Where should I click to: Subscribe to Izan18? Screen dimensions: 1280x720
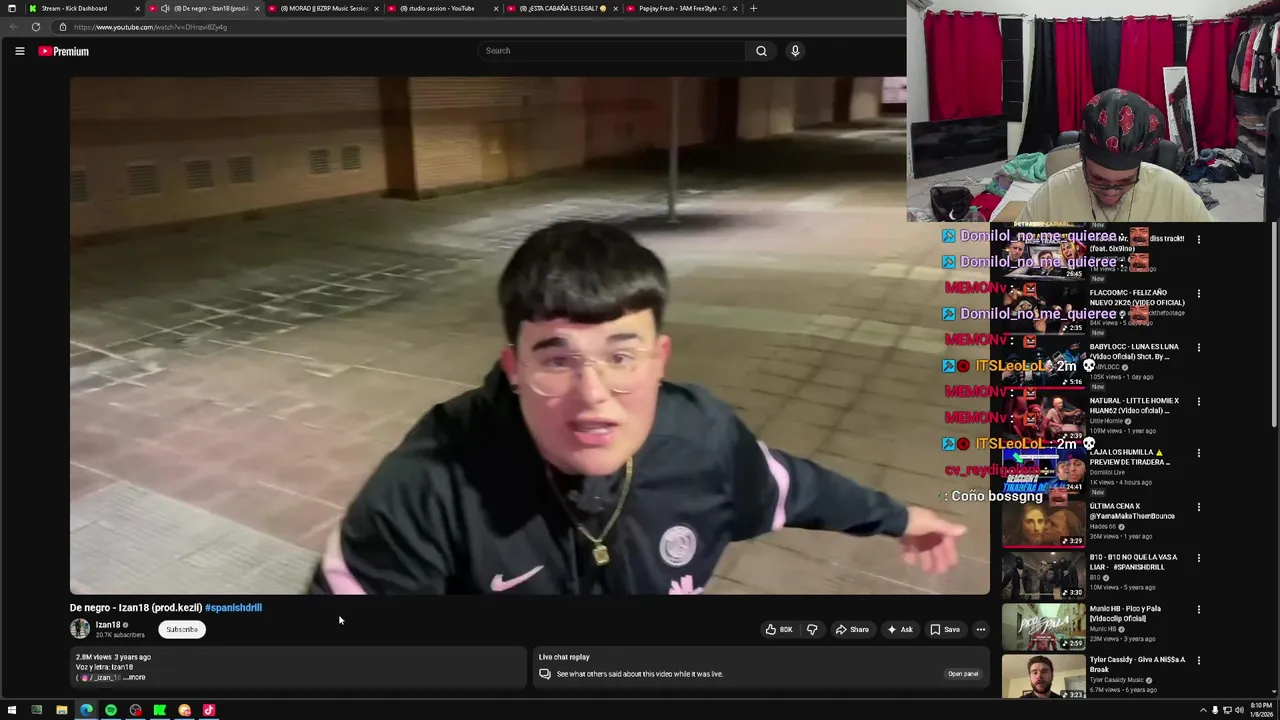point(182,630)
